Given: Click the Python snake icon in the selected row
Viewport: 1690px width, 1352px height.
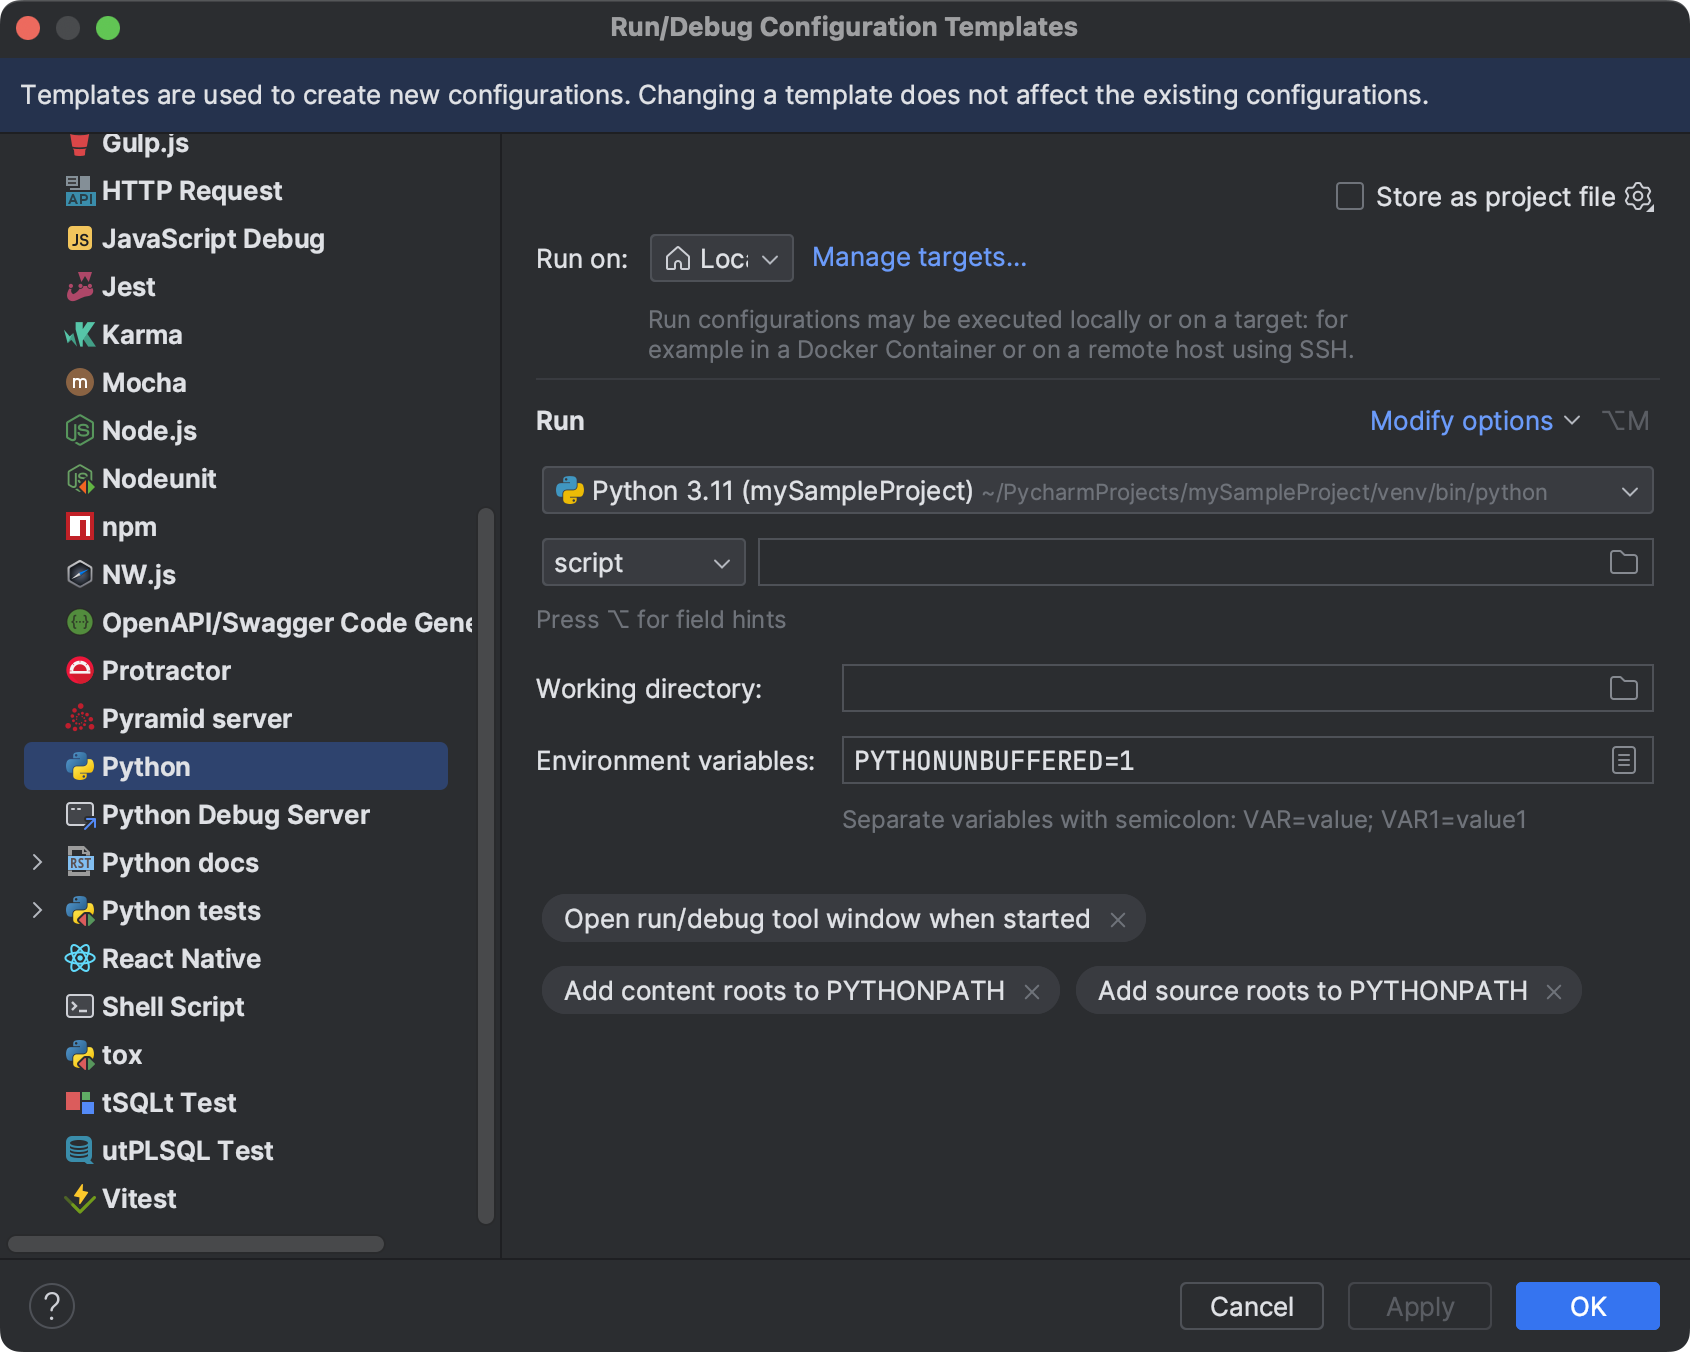Looking at the screenshot, I should 80,766.
